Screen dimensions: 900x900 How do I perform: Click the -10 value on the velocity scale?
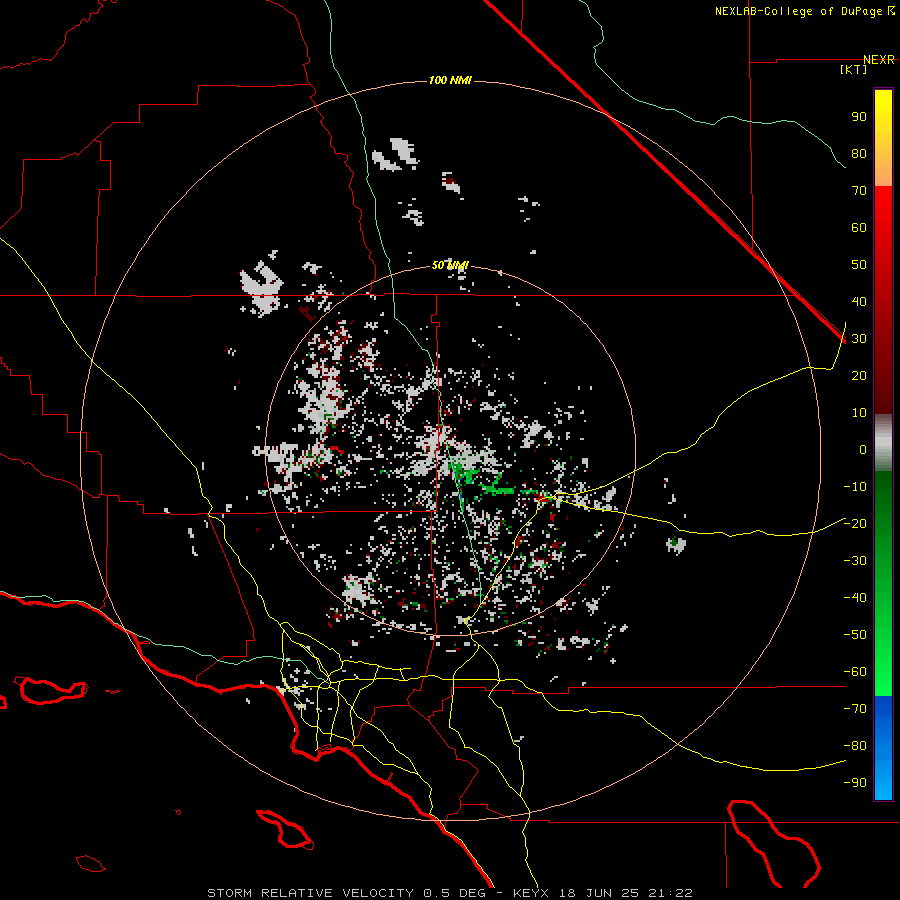tap(855, 487)
